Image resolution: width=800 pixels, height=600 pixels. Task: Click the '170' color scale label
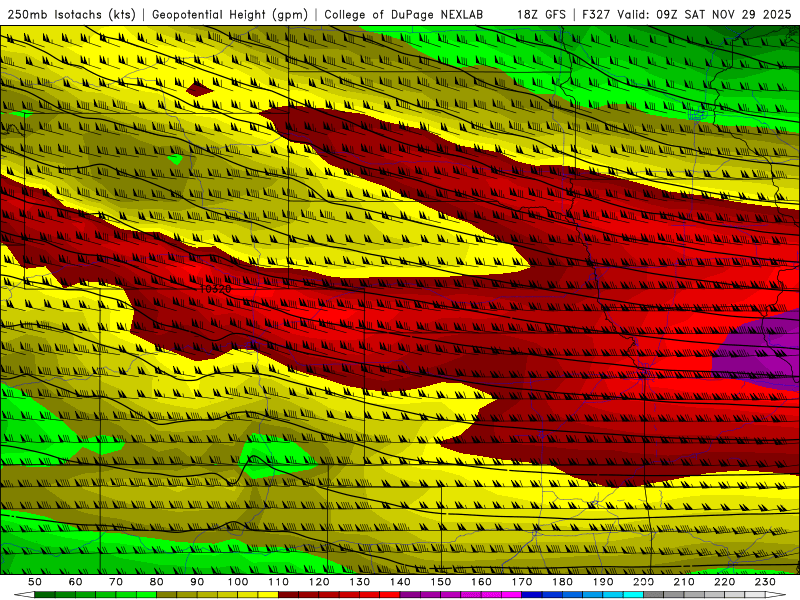pyautogui.click(x=522, y=582)
